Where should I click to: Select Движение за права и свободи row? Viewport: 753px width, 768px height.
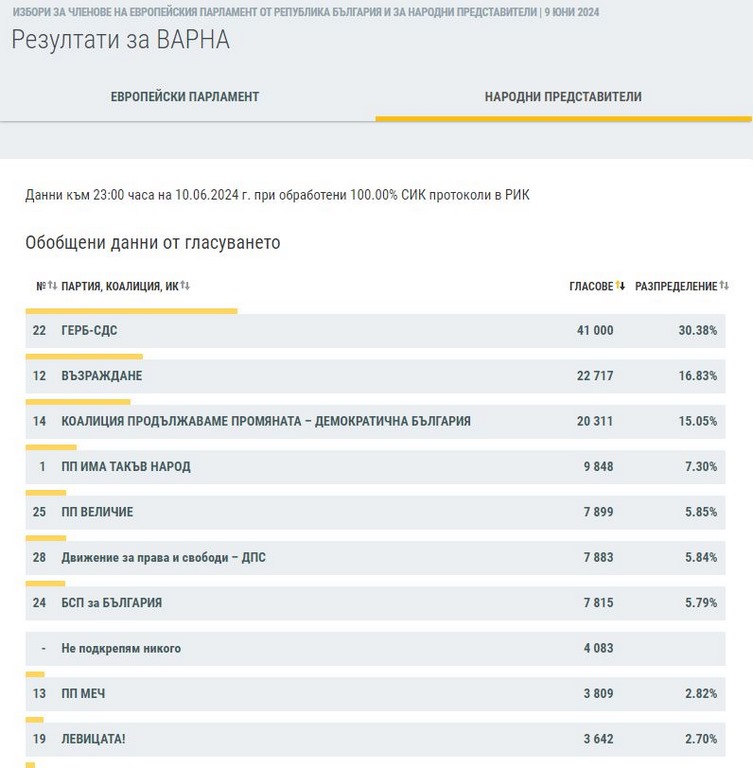click(375, 557)
